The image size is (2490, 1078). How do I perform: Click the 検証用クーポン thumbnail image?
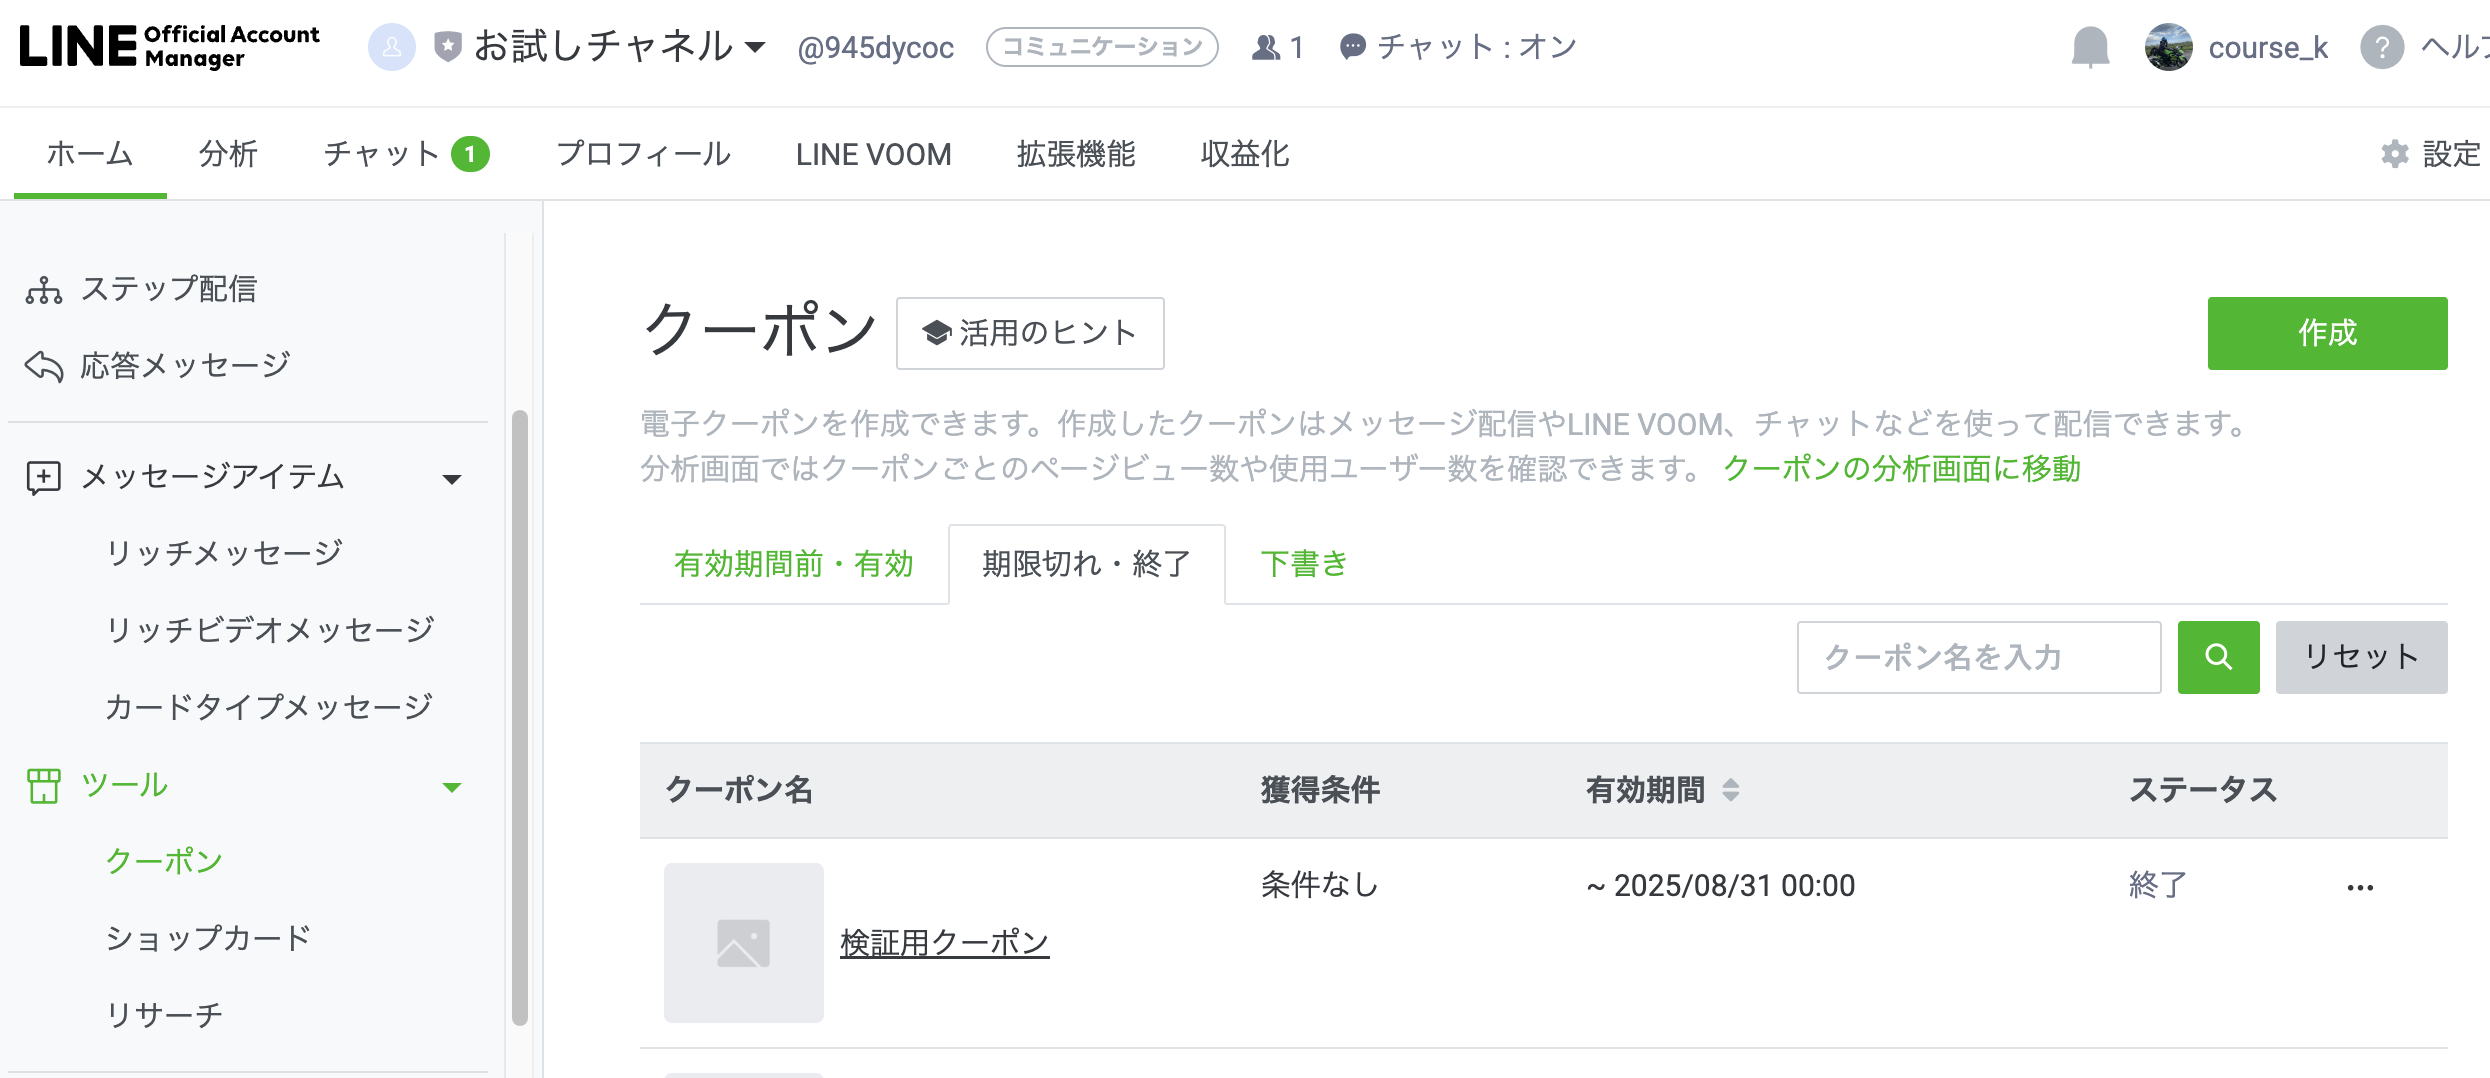(x=744, y=943)
